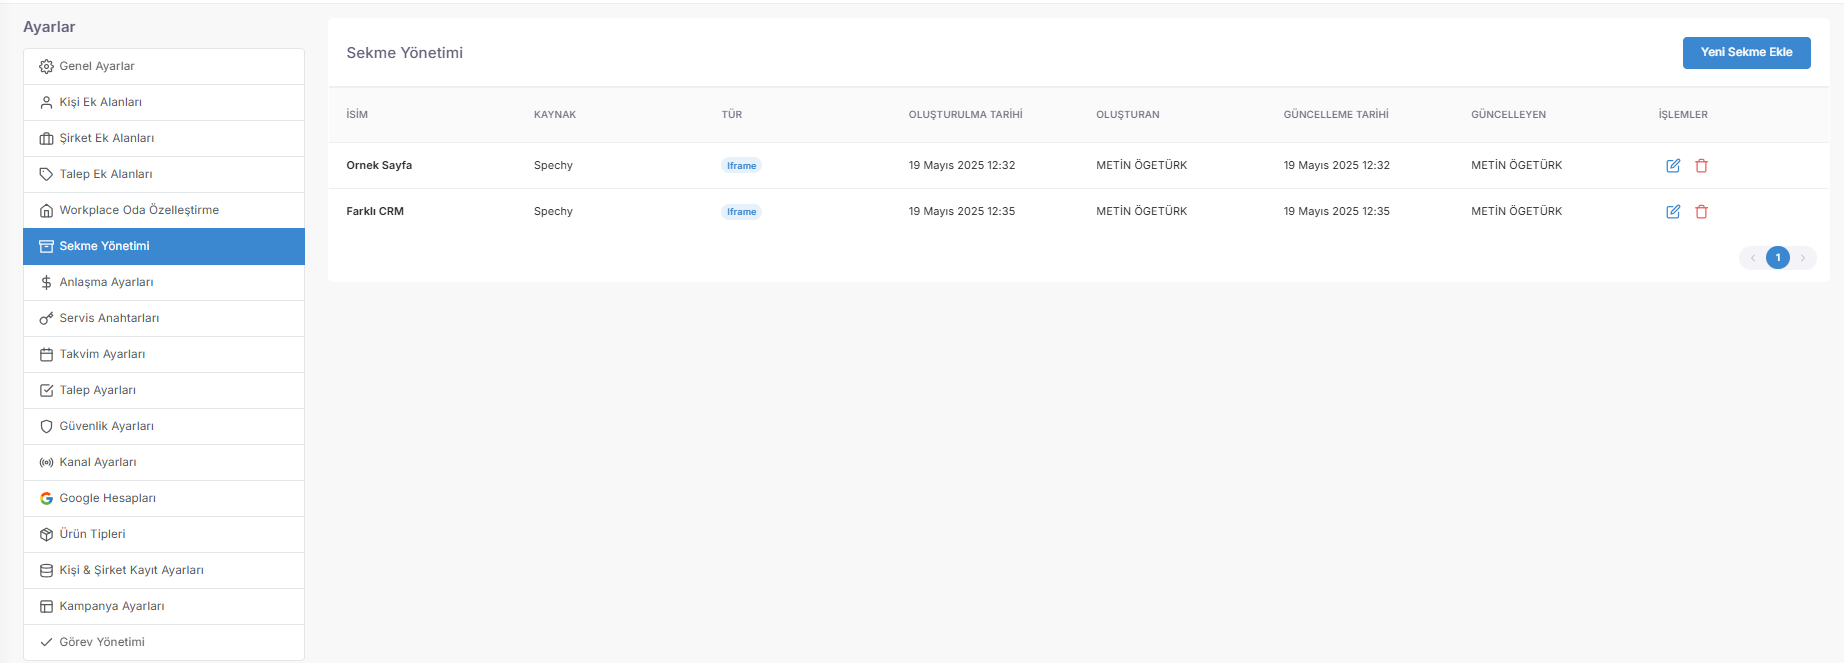Click the home icon beside Workplace Oda Özelleştirme
Viewport: 1844px width, 663px height.
point(46,211)
